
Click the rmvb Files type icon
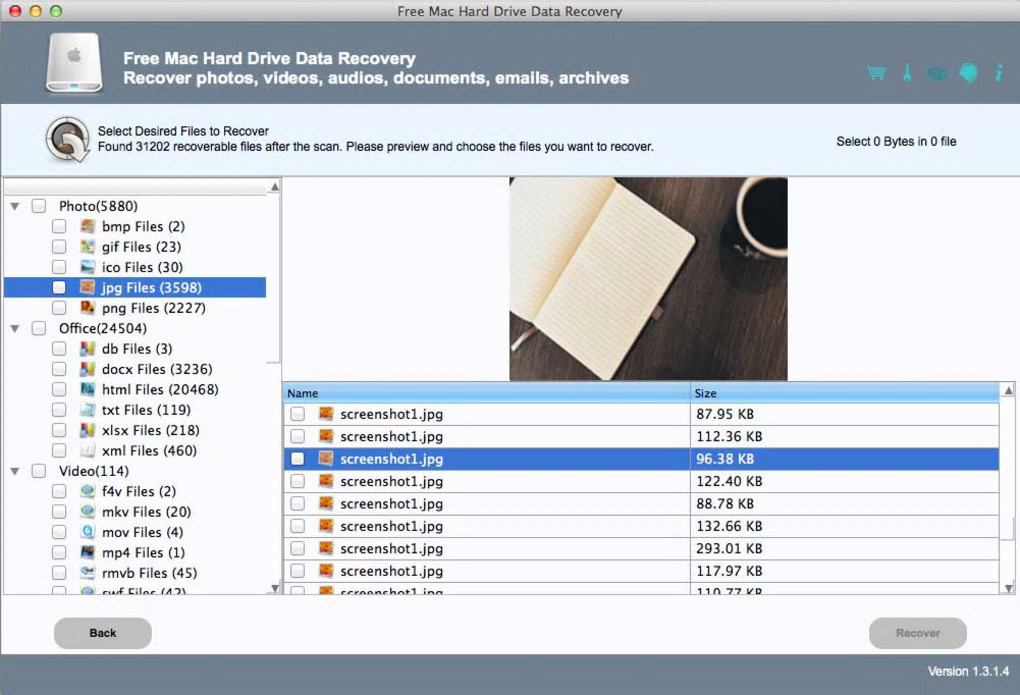[87, 573]
